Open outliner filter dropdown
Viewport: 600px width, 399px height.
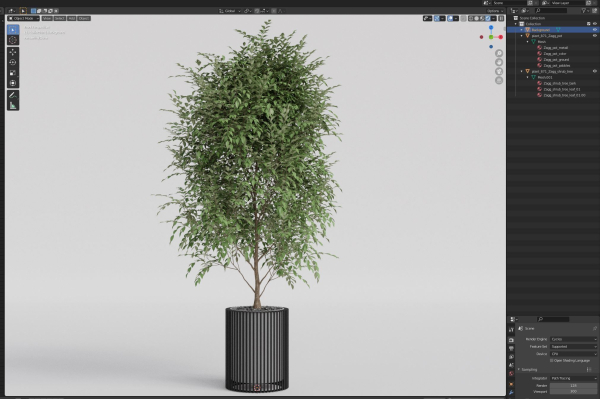[585, 11]
